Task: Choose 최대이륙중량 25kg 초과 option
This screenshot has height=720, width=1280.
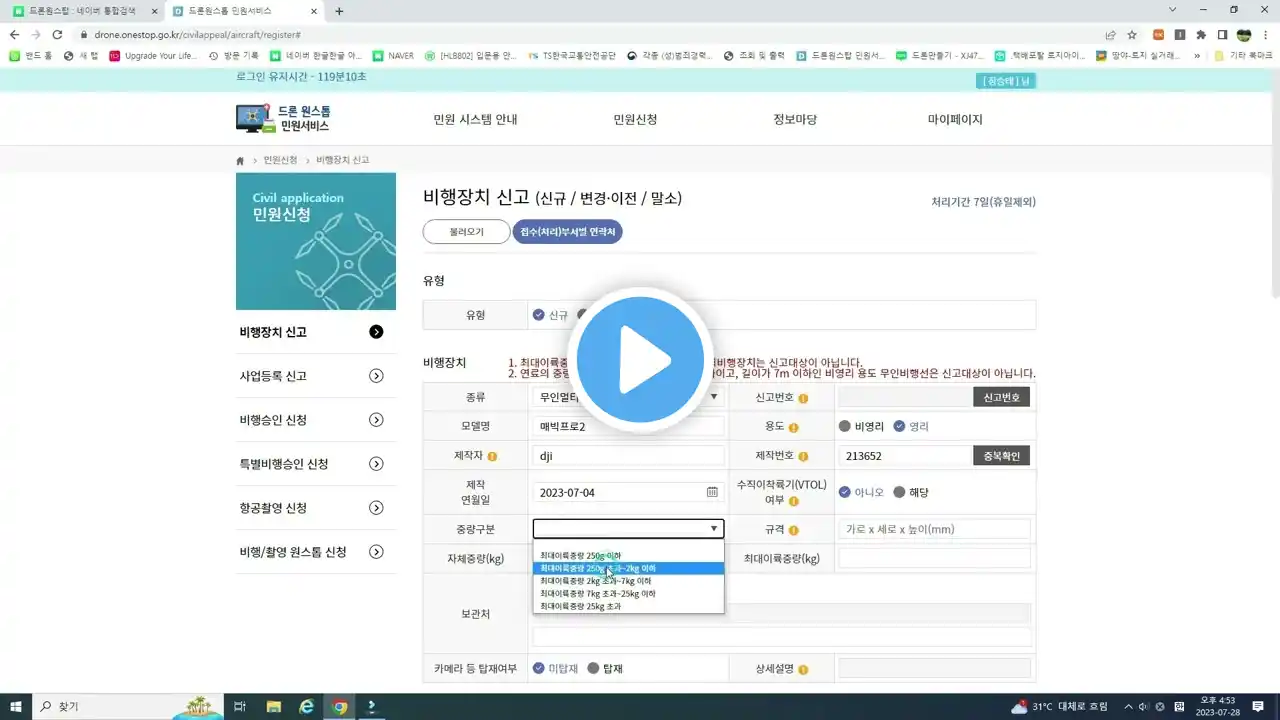Action: pyautogui.click(x=628, y=606)
